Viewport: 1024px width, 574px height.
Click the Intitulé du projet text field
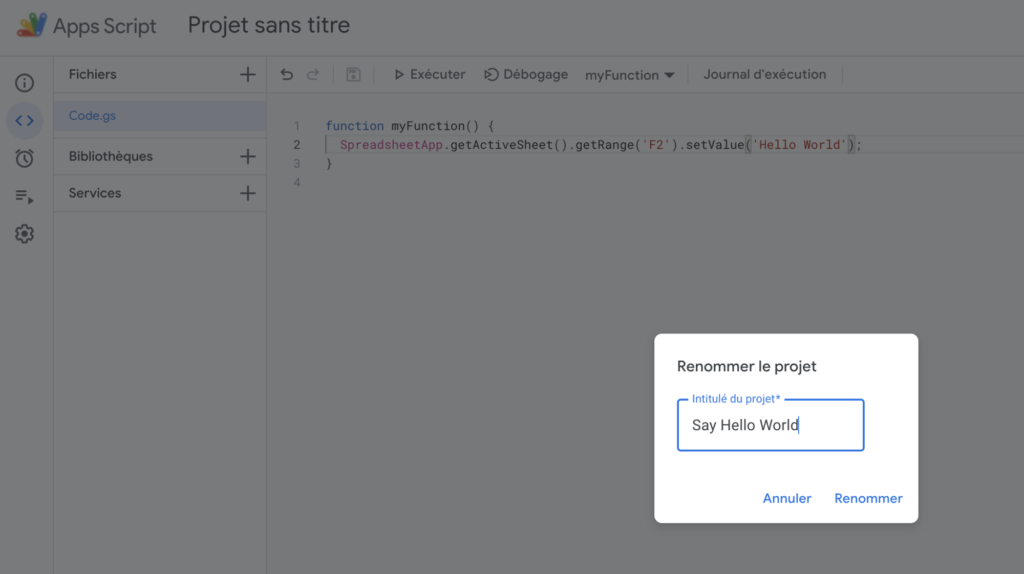(770, 425)
